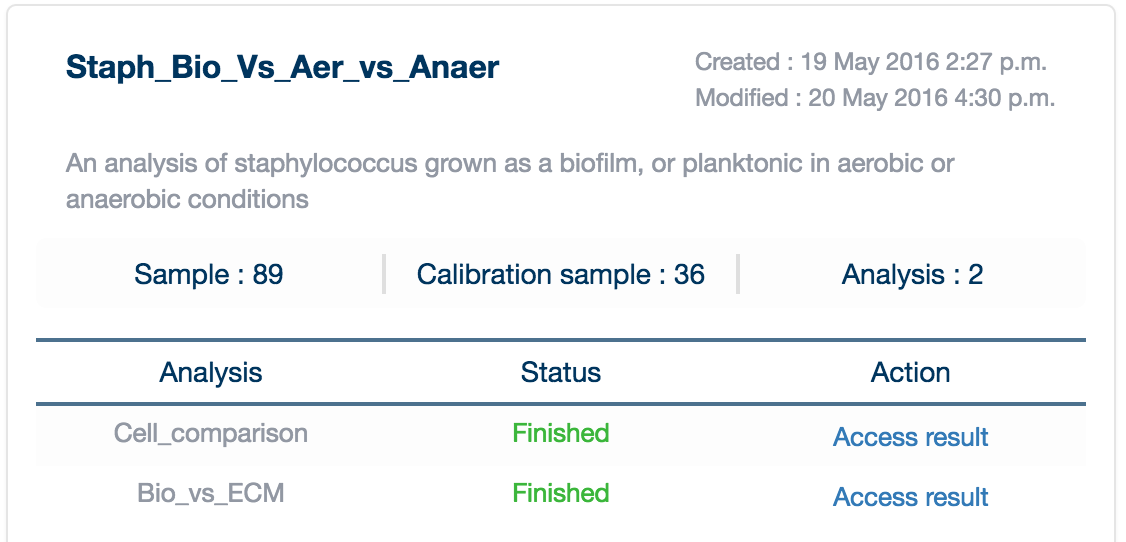Click the project description paragraph

(510, 181)
